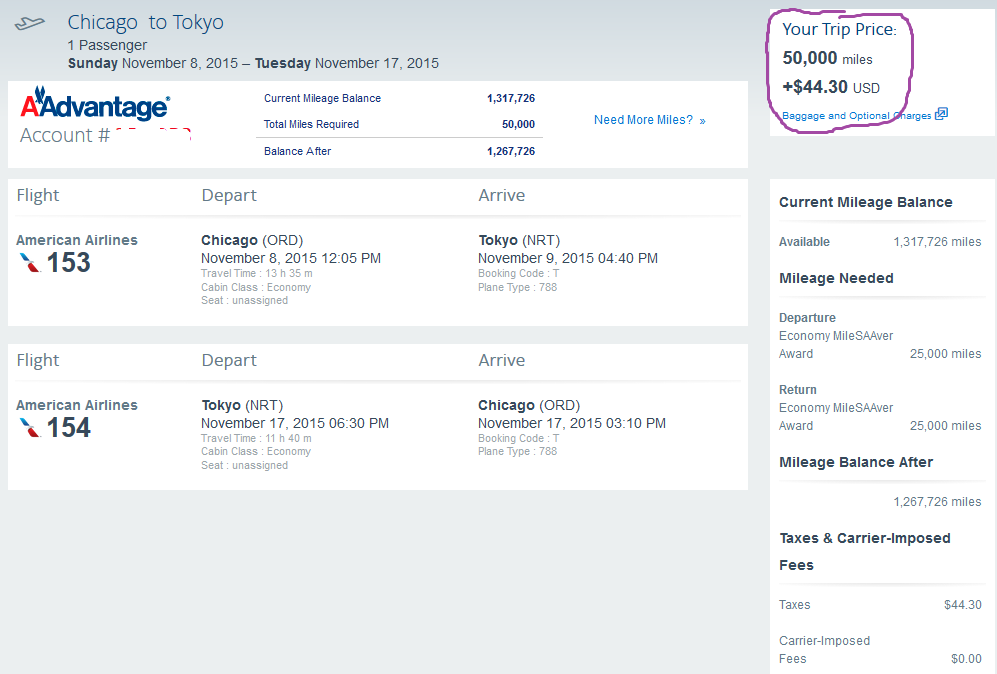The width and height of the screenshot is (997, 674).
Task: Click the arrival time November 17, 2015 03:10 PM
Action: 572,423
